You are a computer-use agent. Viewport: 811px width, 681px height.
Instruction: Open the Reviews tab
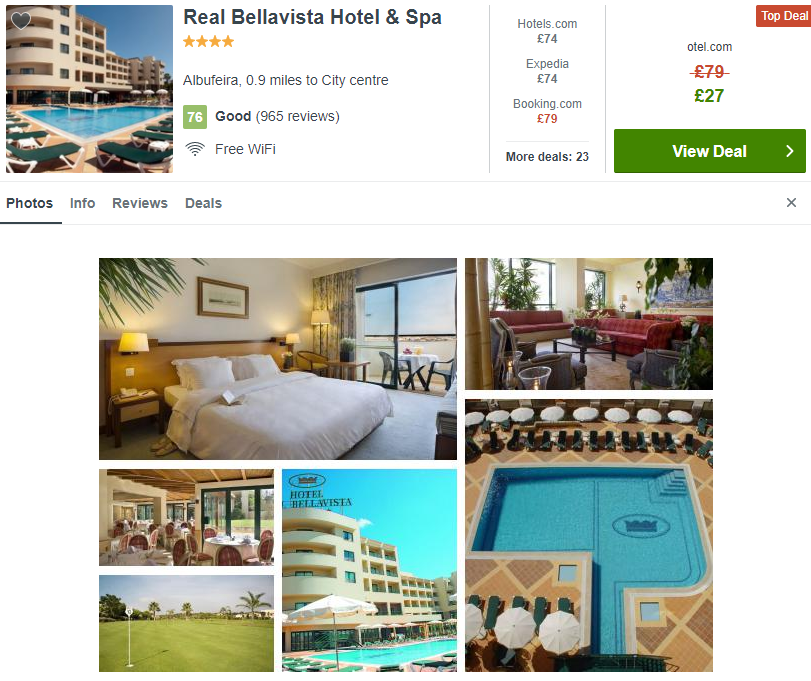140,203
